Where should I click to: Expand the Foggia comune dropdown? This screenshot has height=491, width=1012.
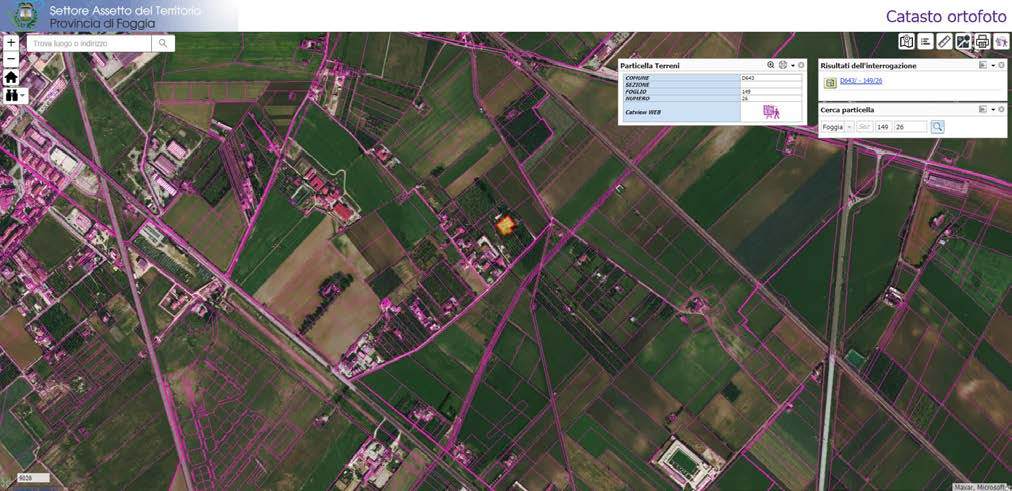849,127
